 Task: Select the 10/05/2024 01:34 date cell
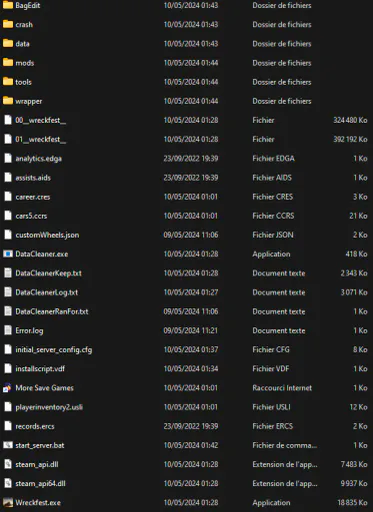click(x=191, y=369)
